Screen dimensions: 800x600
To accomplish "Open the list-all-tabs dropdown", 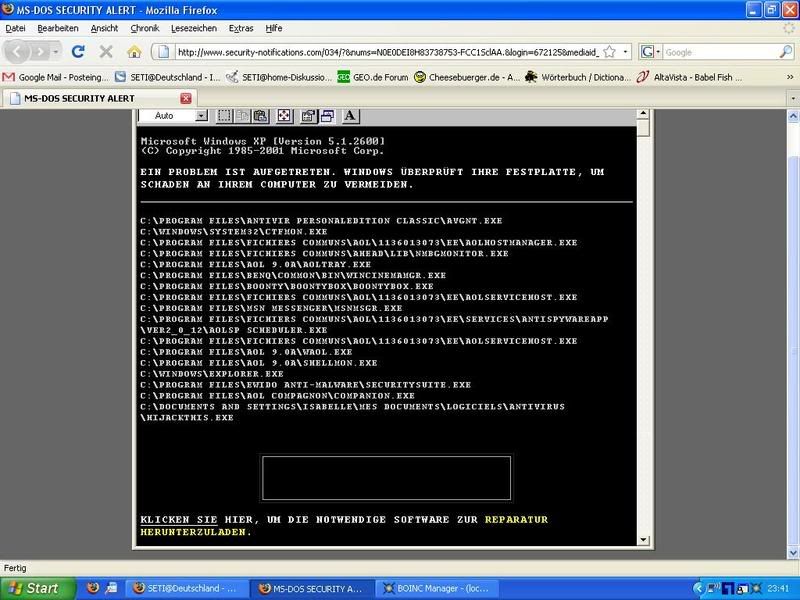I will point(793,97).
